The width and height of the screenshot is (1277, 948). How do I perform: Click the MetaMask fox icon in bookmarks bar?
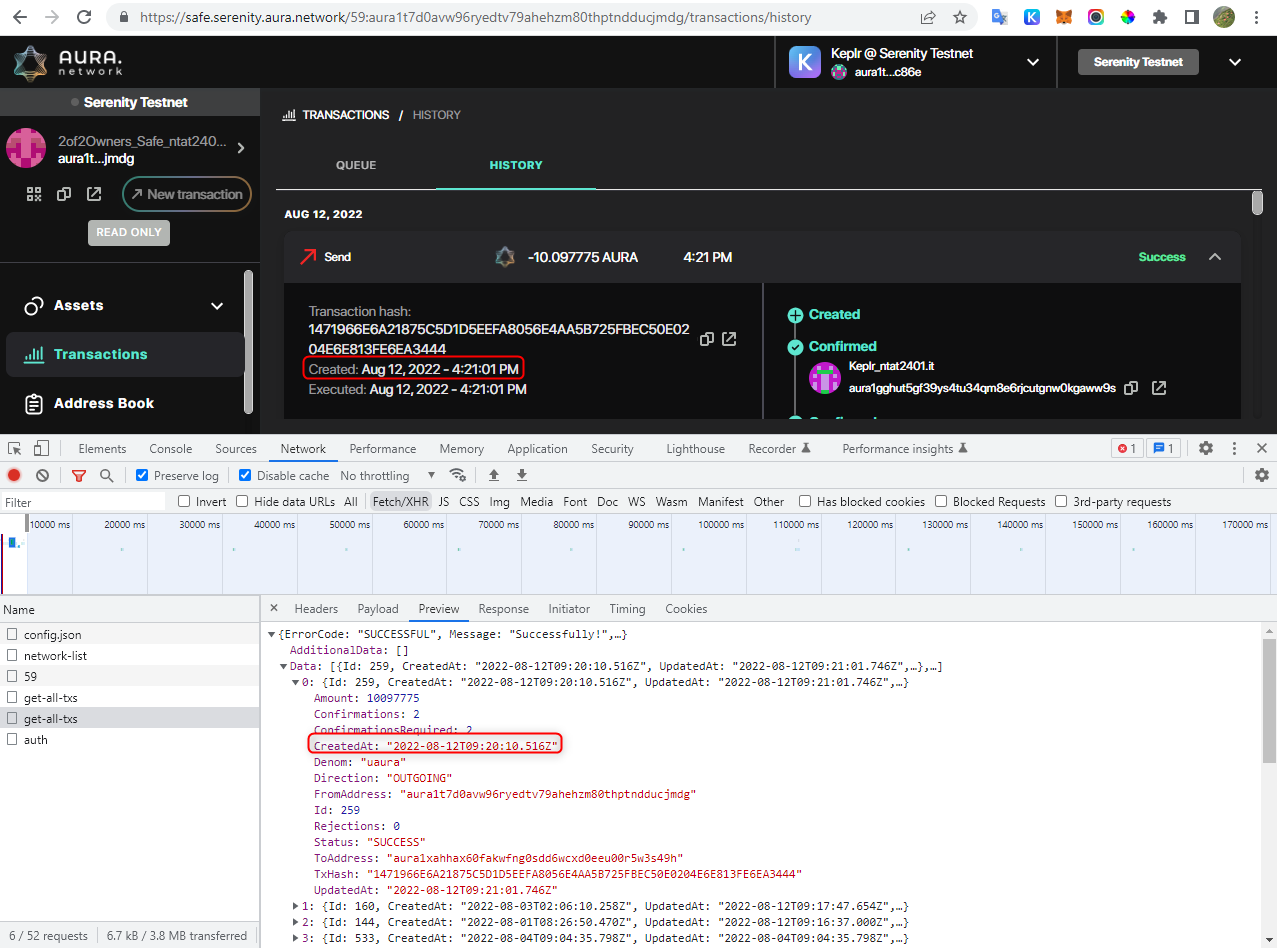coord(1063,17)
